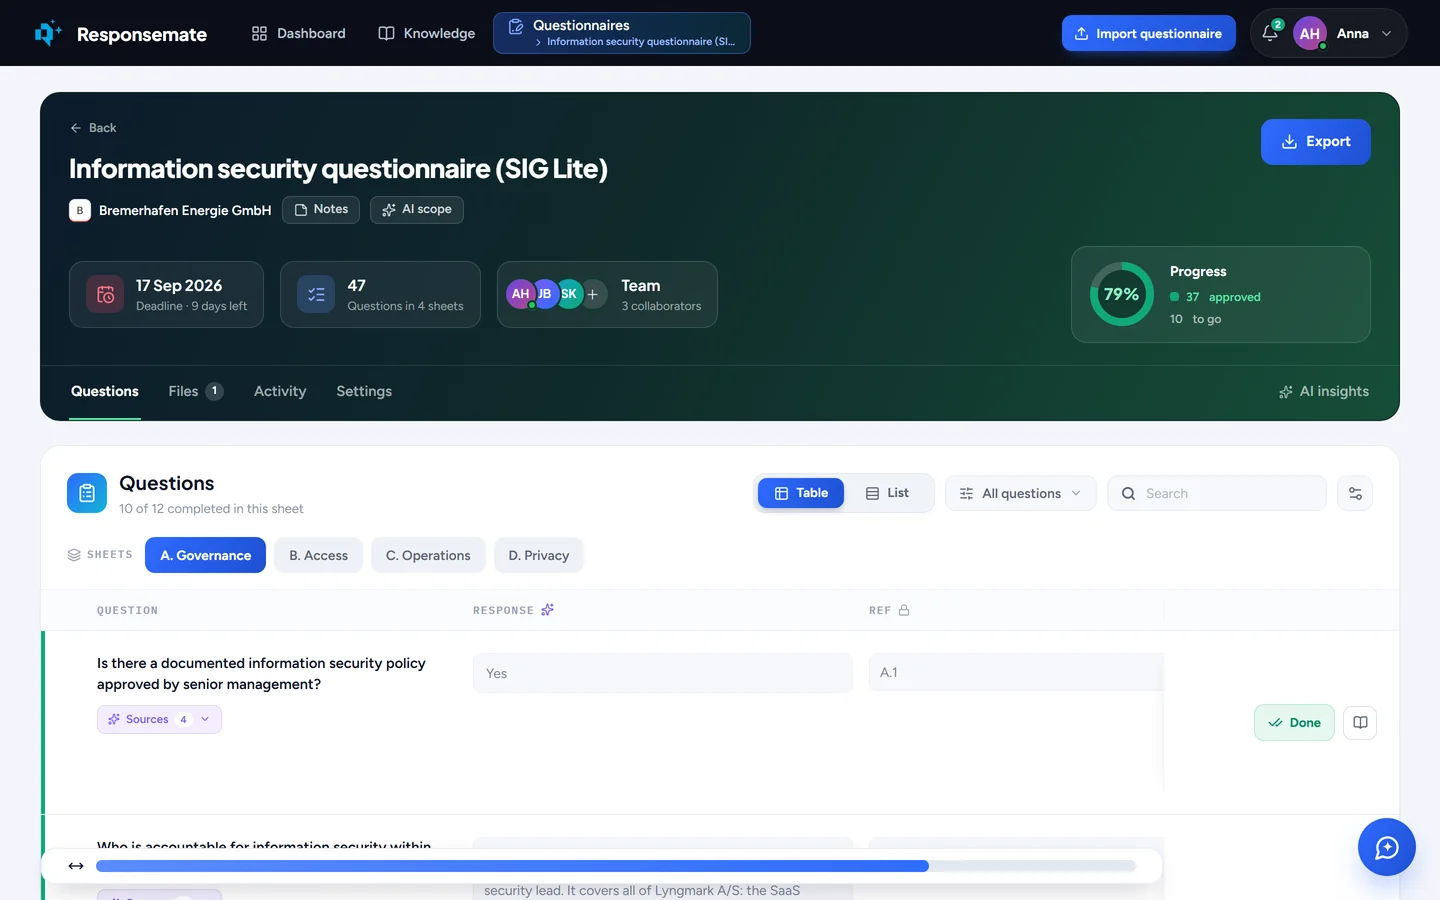The height and width of the screenshot is (900, 1440).
Task: Click the Yes response field
Action: [662, 673]
